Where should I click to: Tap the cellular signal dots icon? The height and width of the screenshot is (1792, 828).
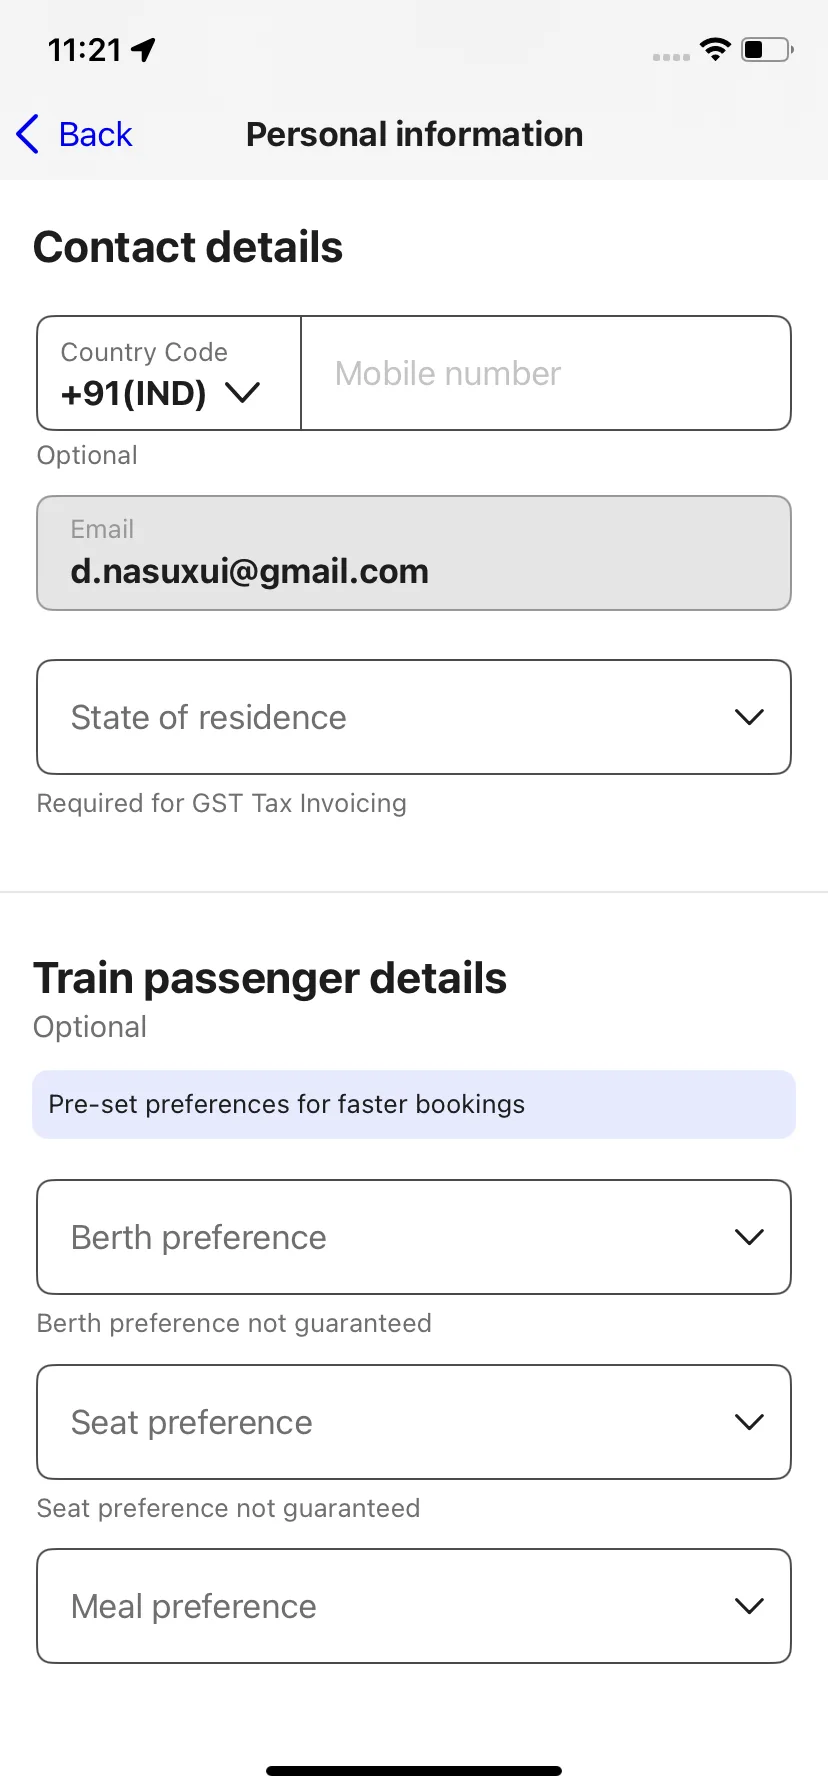671,57
